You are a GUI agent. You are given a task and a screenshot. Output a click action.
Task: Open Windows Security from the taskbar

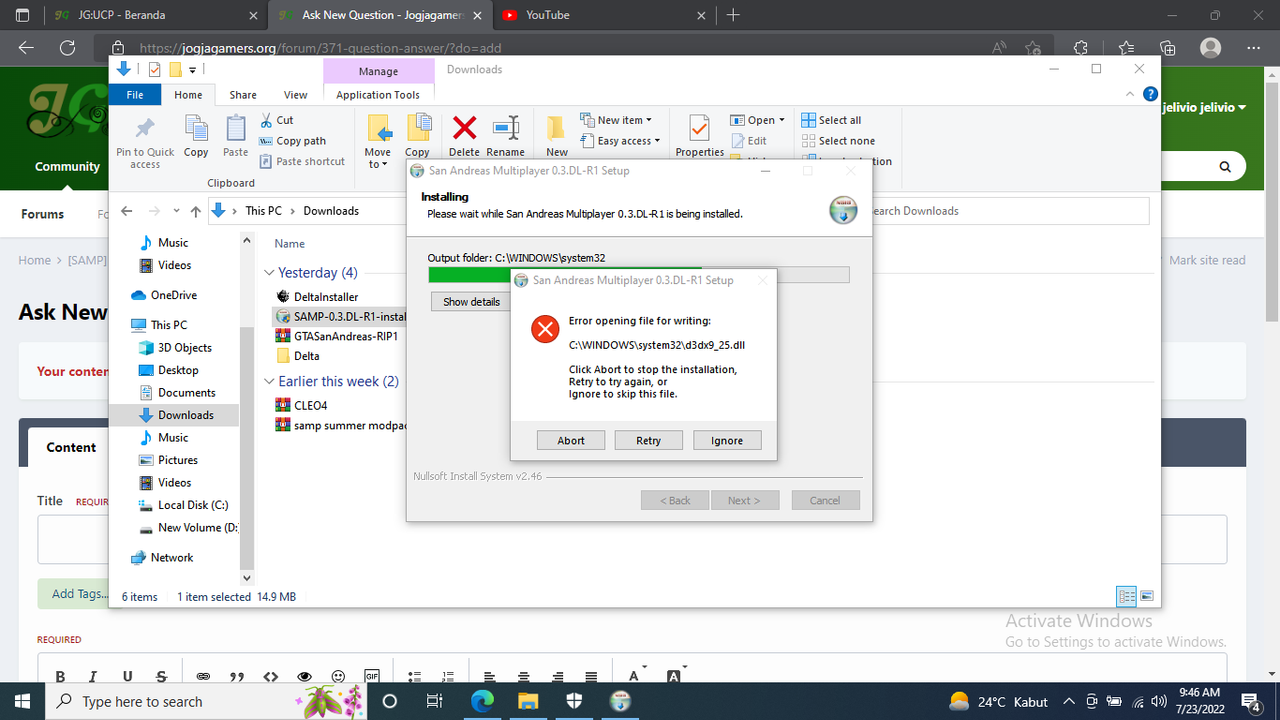575,701
